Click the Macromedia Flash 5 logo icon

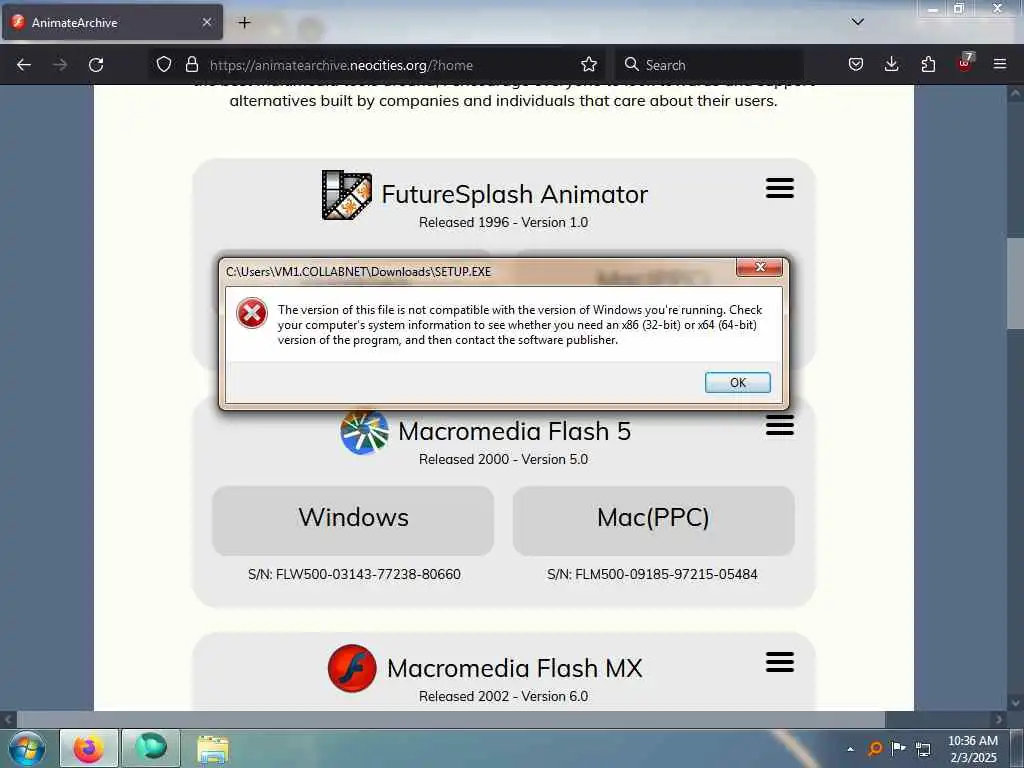[364, 431]
